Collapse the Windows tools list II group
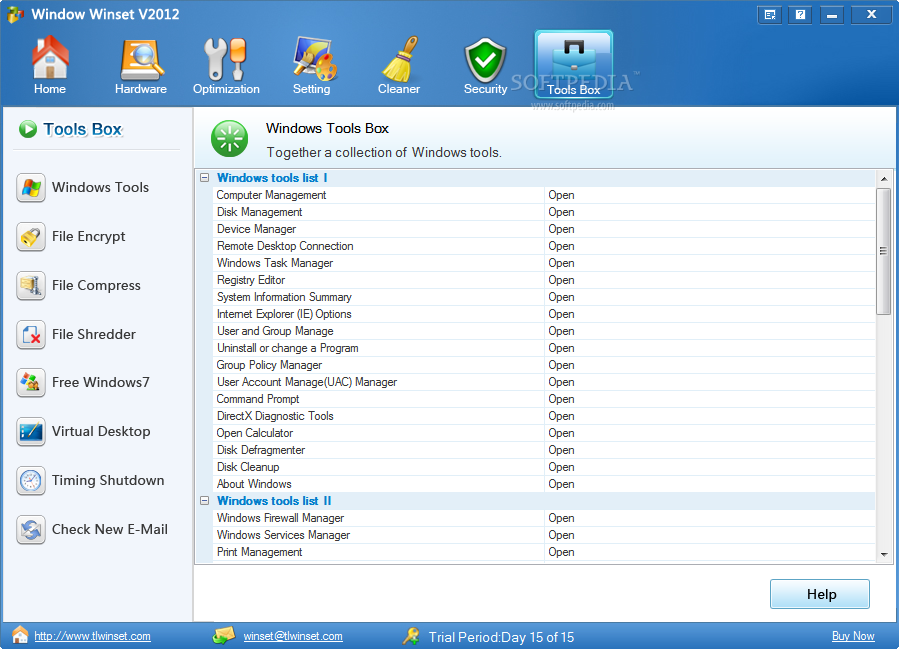This screenshot has width=899, height=649. click(205, 501)
